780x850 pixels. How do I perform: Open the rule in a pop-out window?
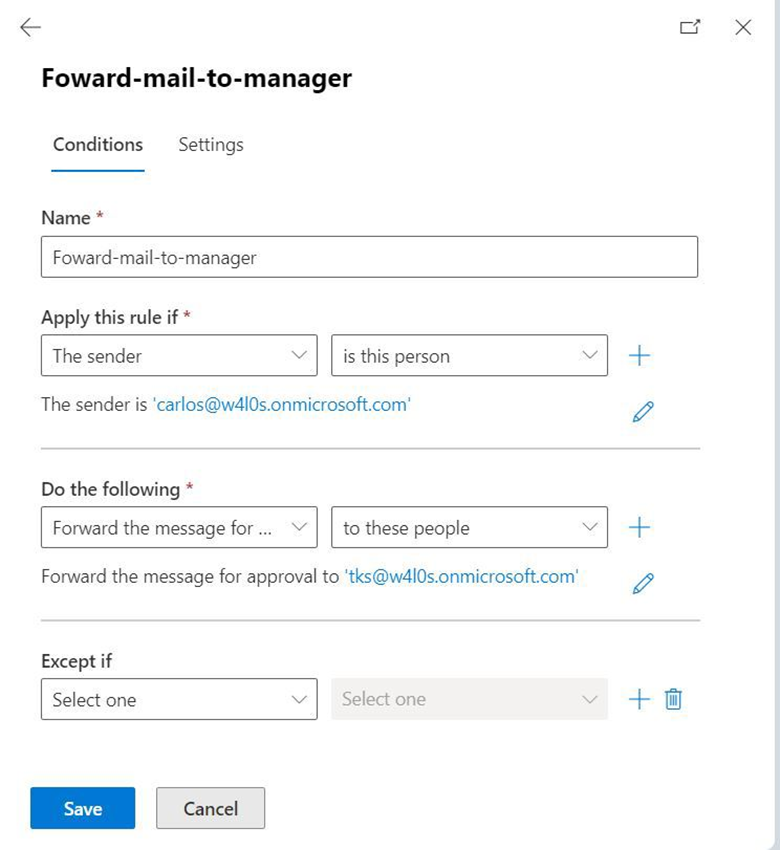tap(690, 28)
